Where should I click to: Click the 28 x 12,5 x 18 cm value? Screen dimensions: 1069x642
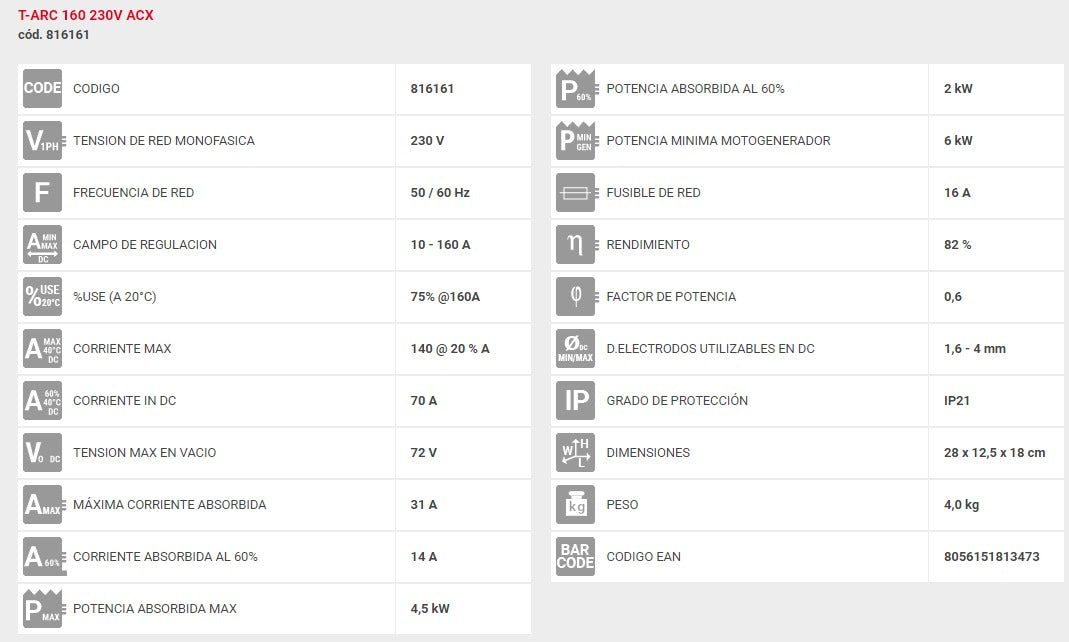click(x=995, y=453)
